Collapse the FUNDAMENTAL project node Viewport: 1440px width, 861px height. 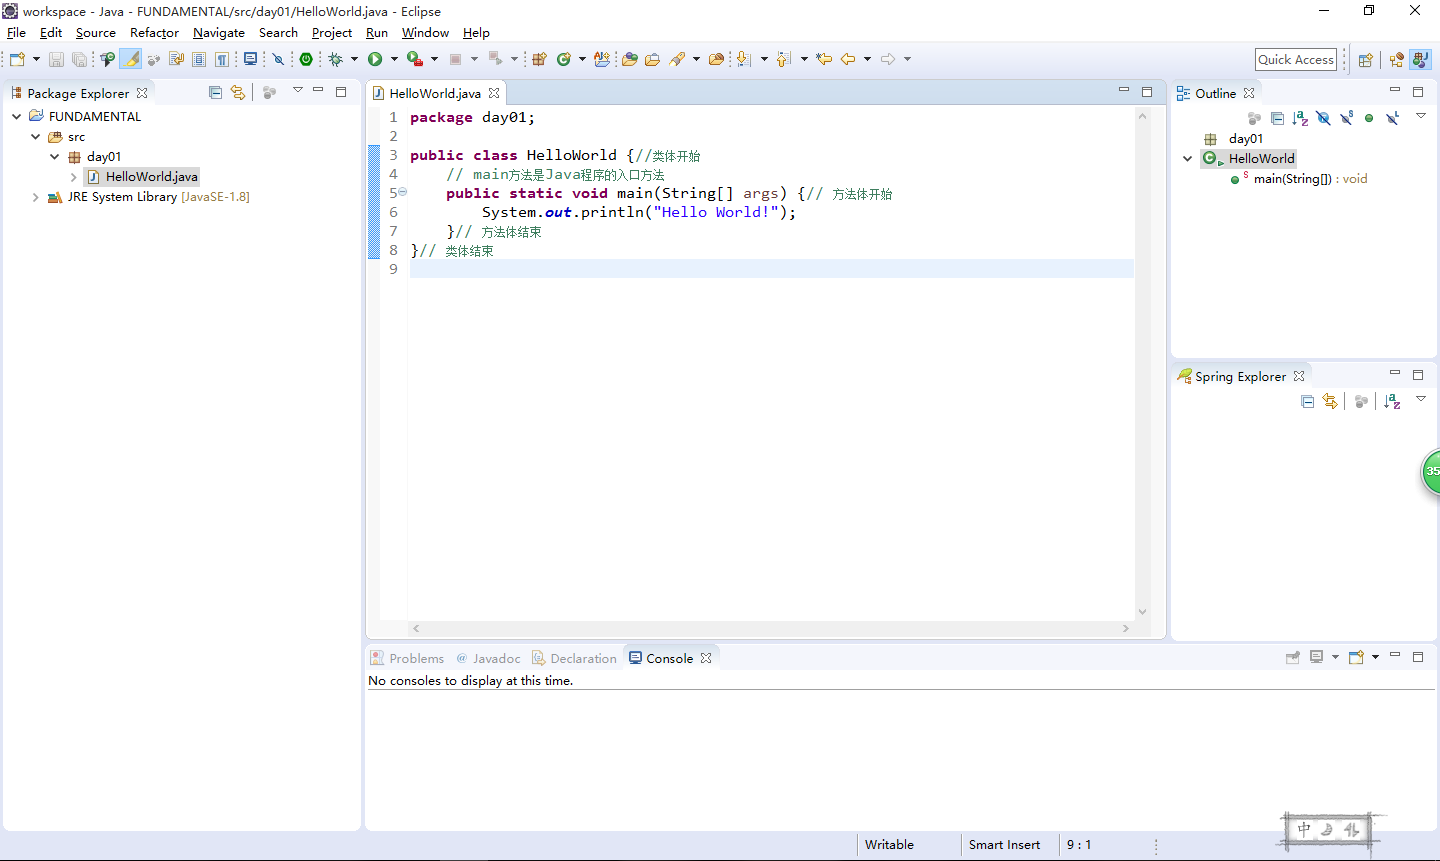17,117
